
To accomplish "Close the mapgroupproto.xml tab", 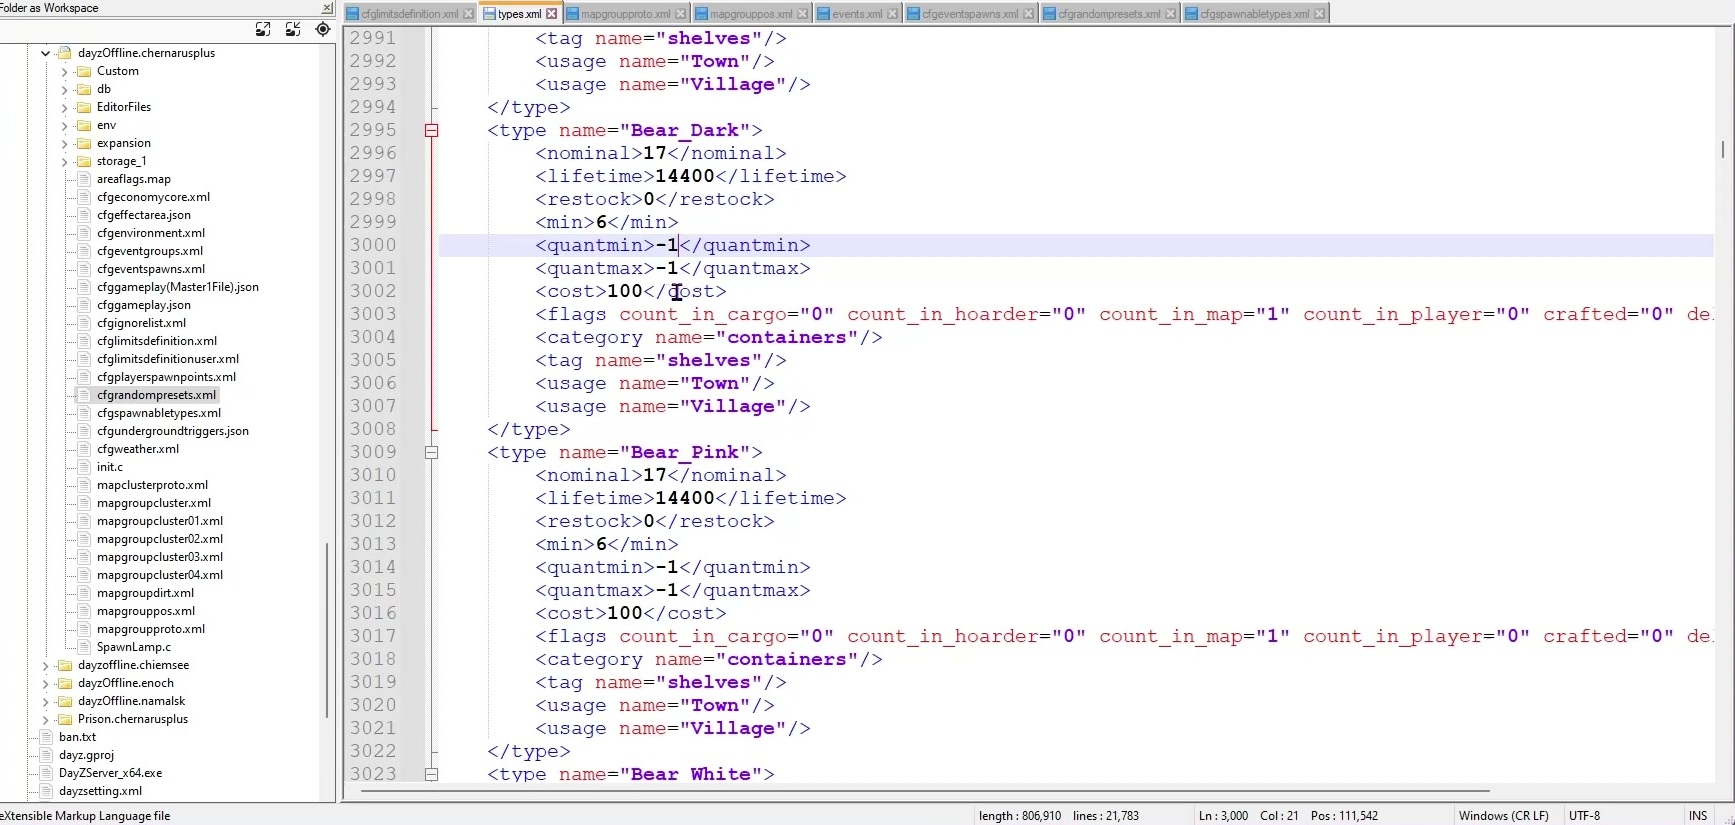I will click(x=681, y=14).
